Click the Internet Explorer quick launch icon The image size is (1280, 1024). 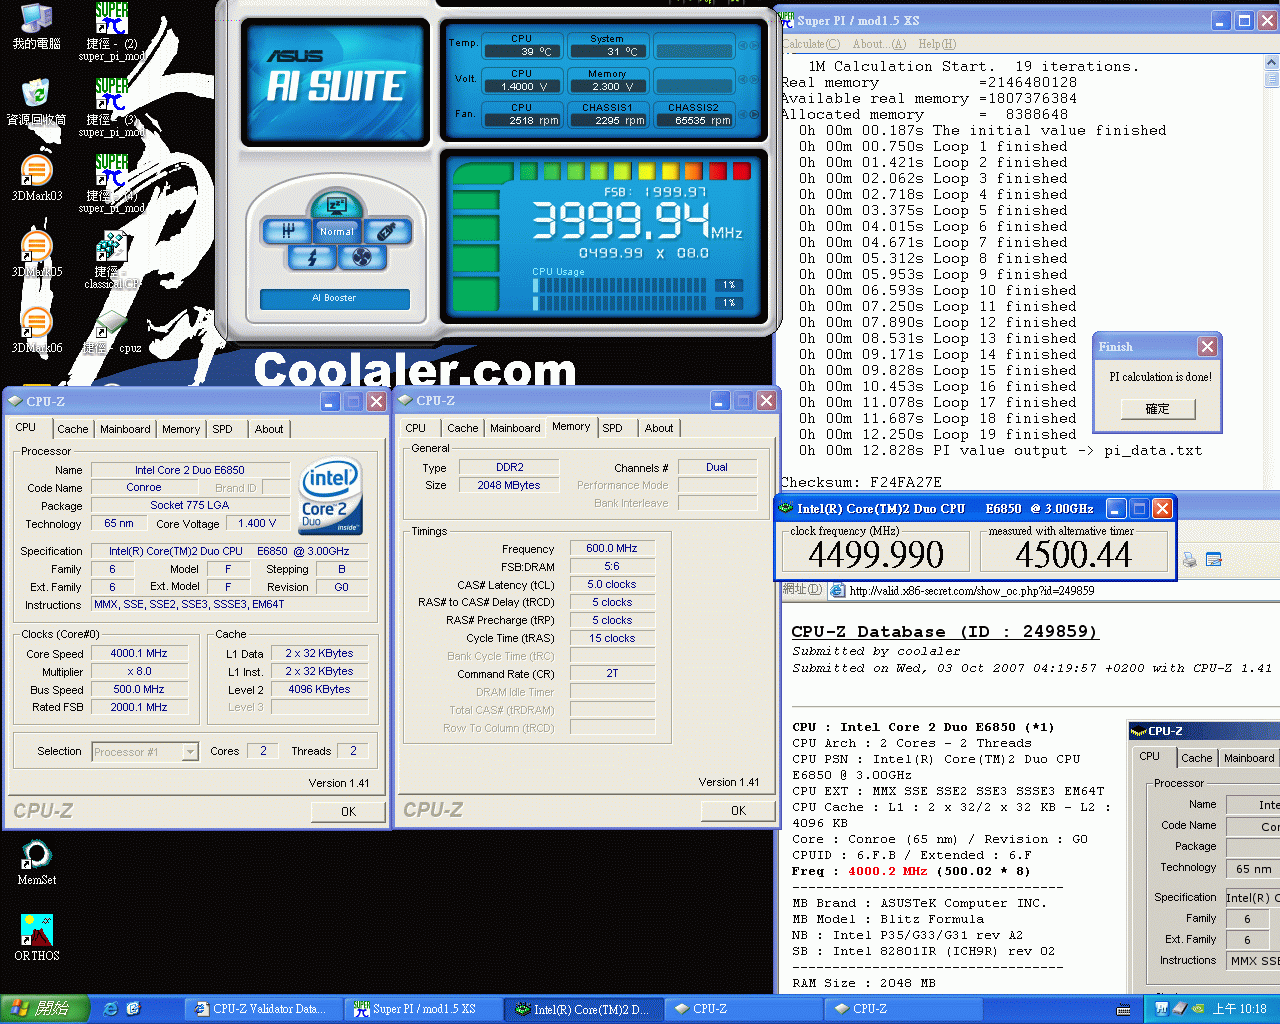(111, 1009)
